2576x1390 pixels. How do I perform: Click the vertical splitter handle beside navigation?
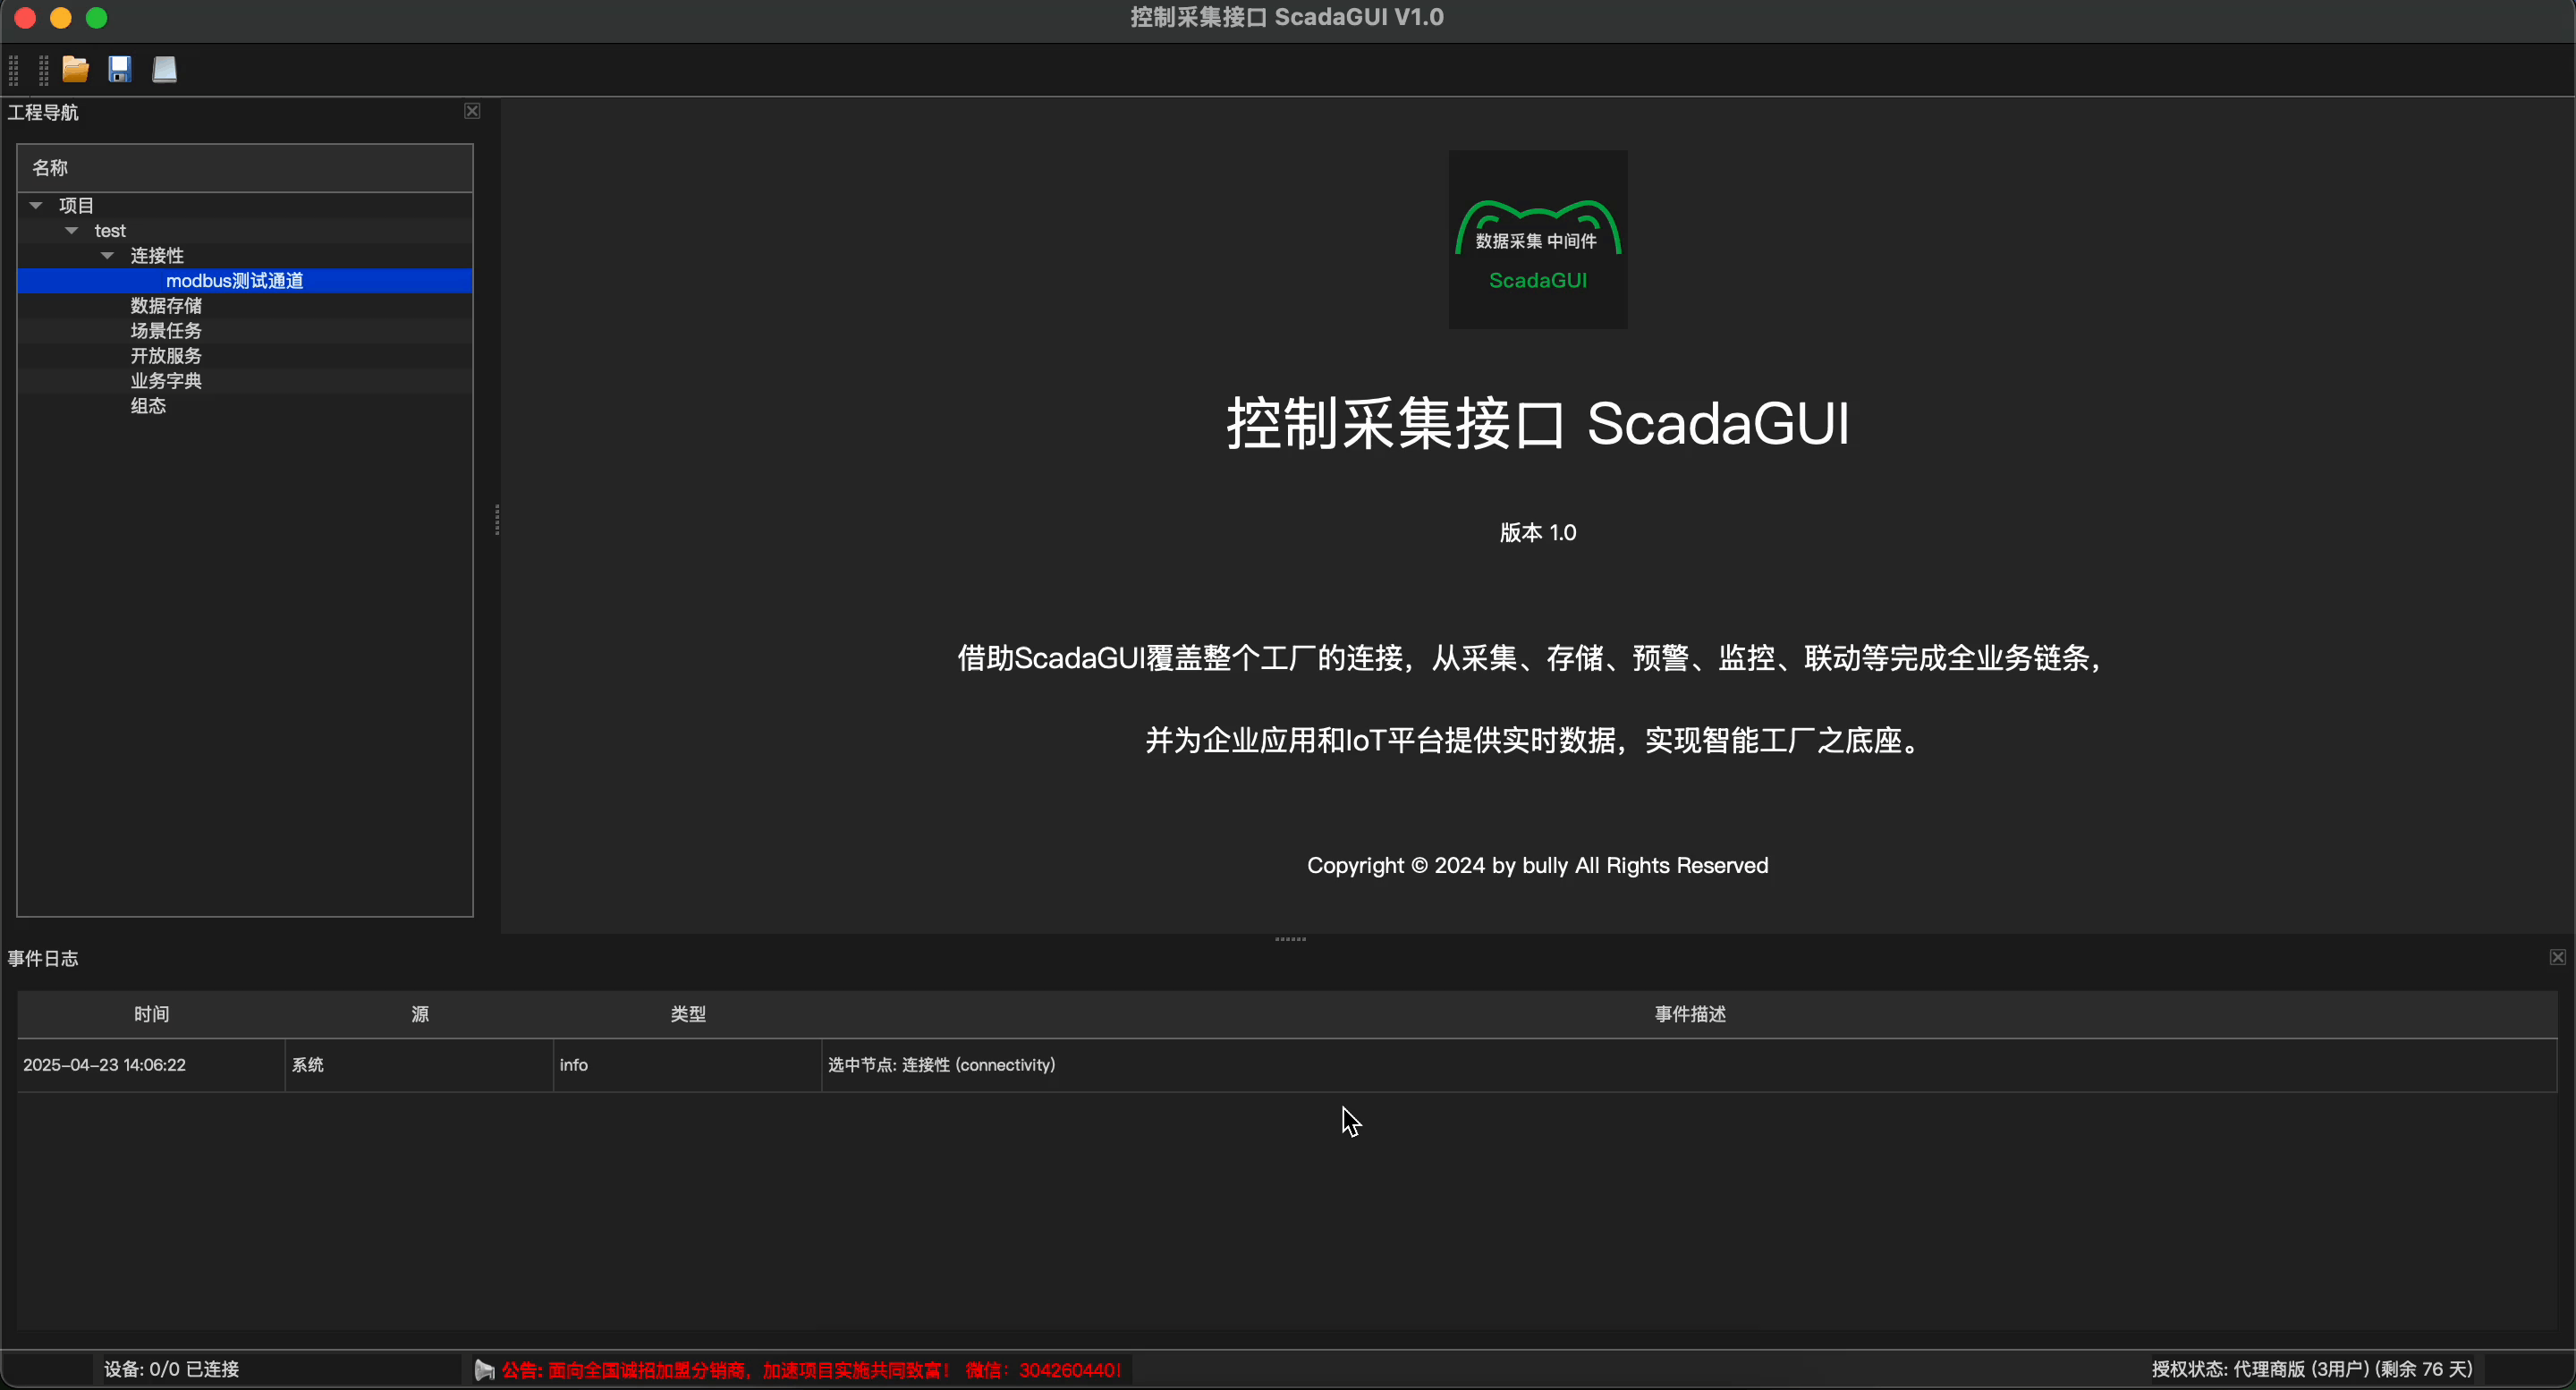pos(497,520)
